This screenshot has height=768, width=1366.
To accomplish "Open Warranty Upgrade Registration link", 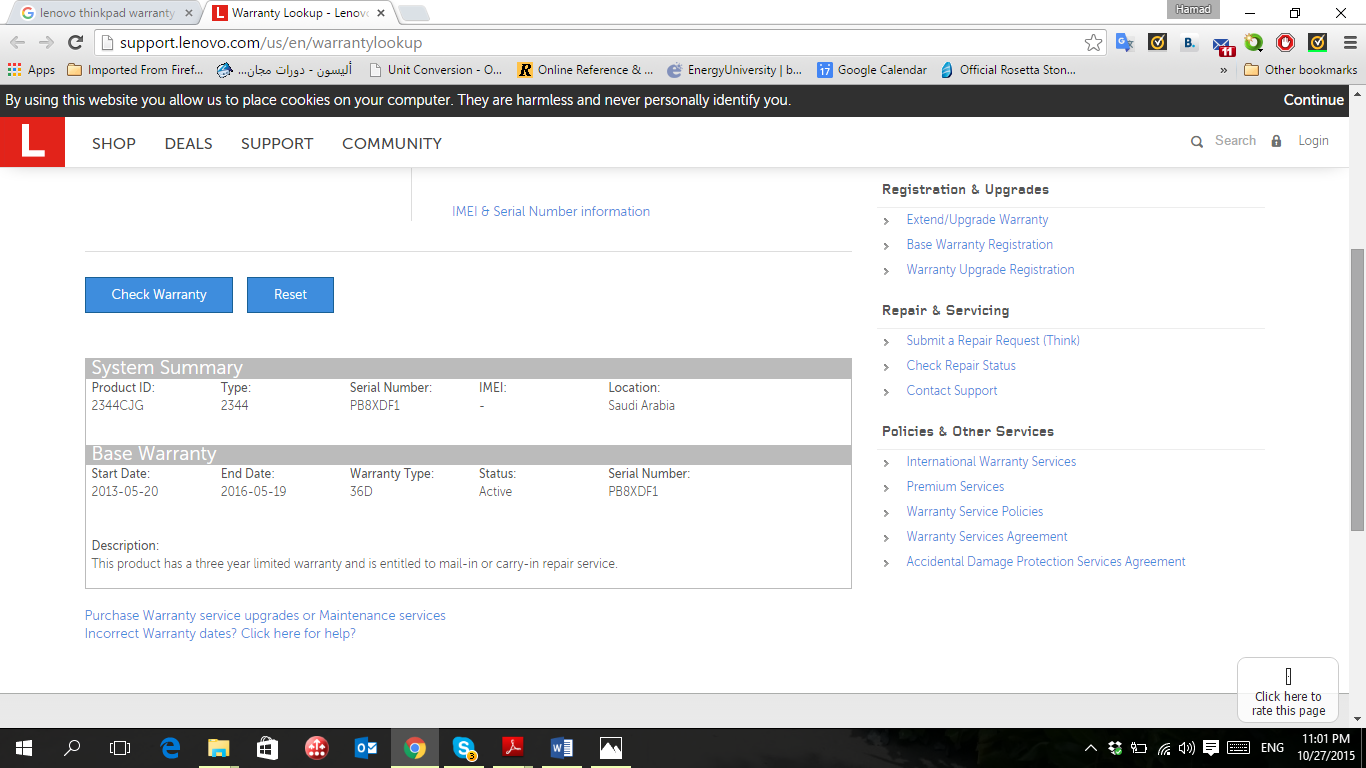I will click(990, 269).
